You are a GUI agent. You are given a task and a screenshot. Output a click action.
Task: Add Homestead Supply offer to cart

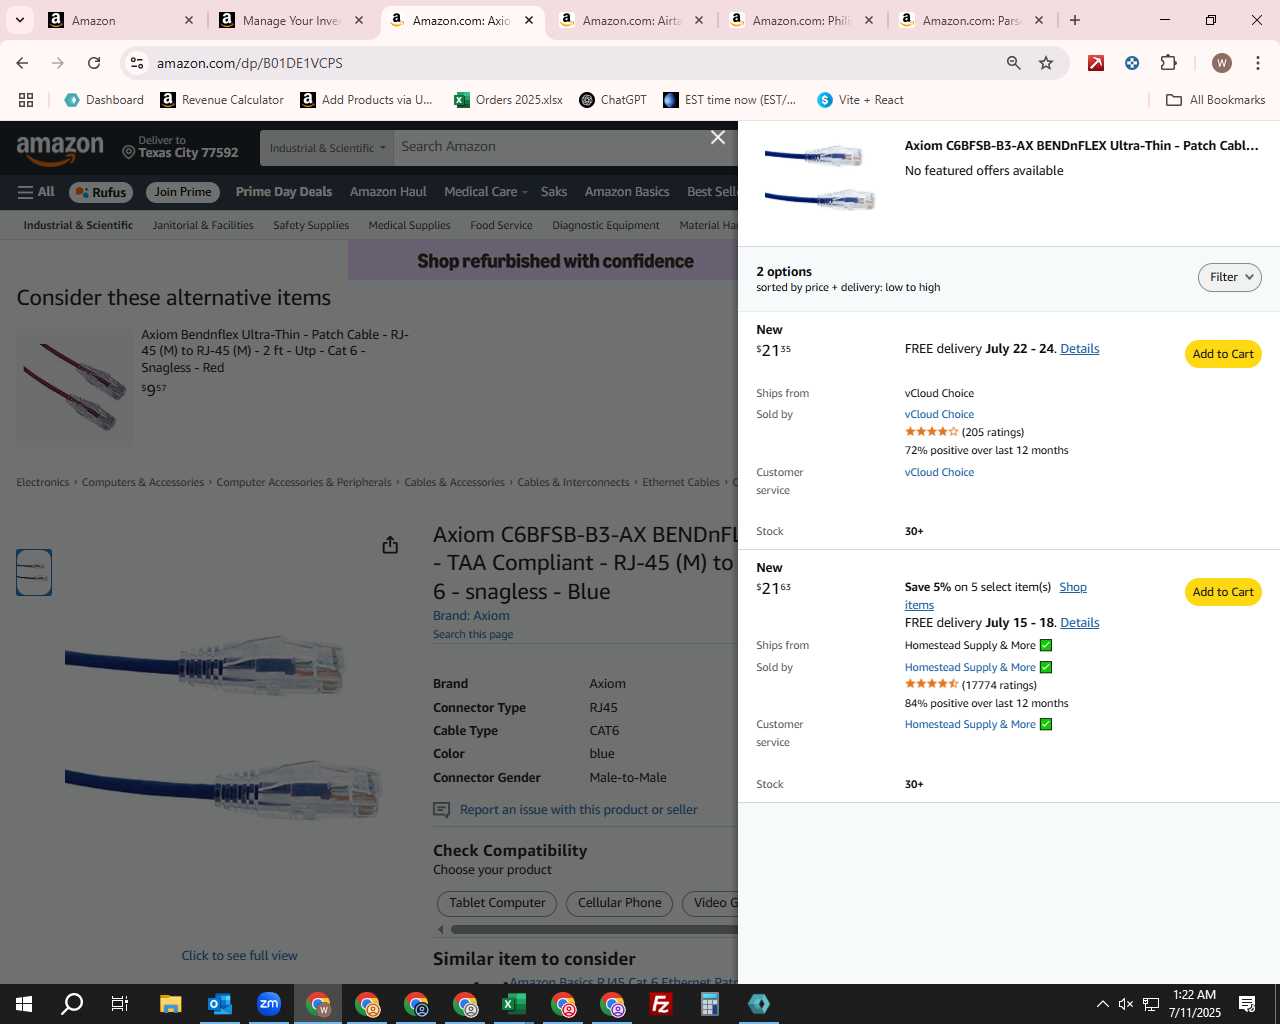1223,592
